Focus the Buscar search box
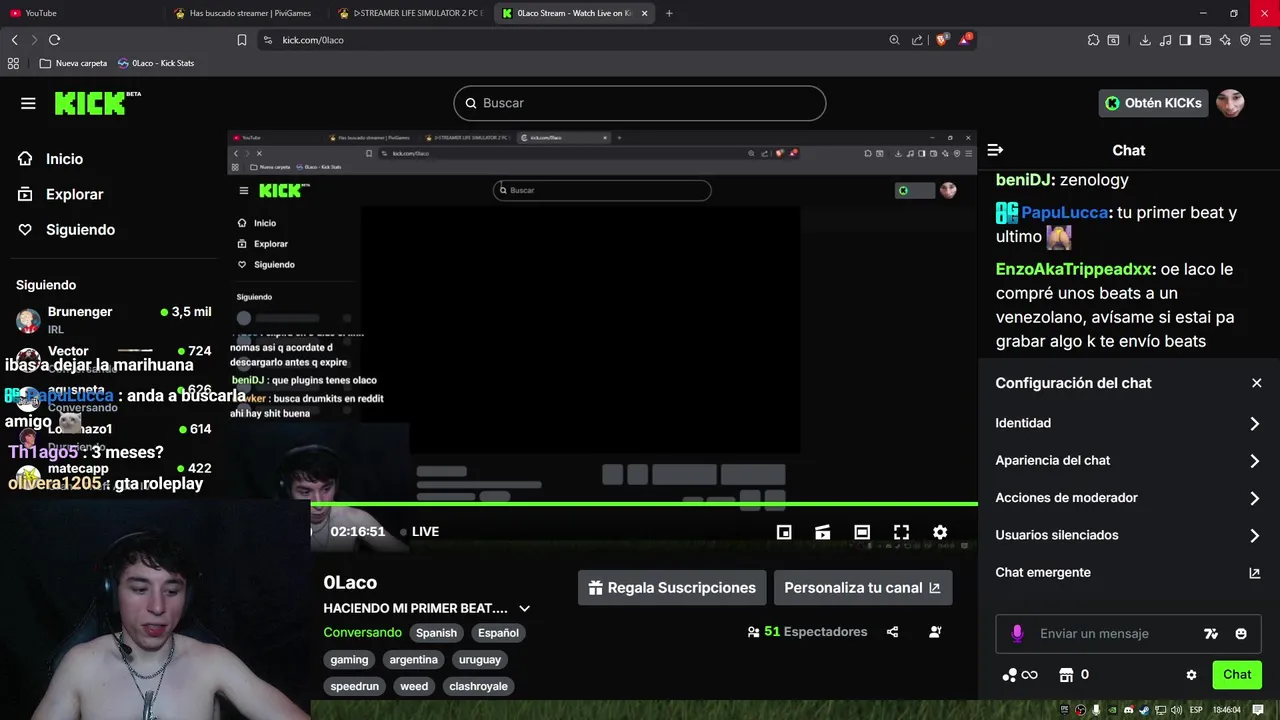Viewport: 1280px width, 720px height. coord(640,103)
